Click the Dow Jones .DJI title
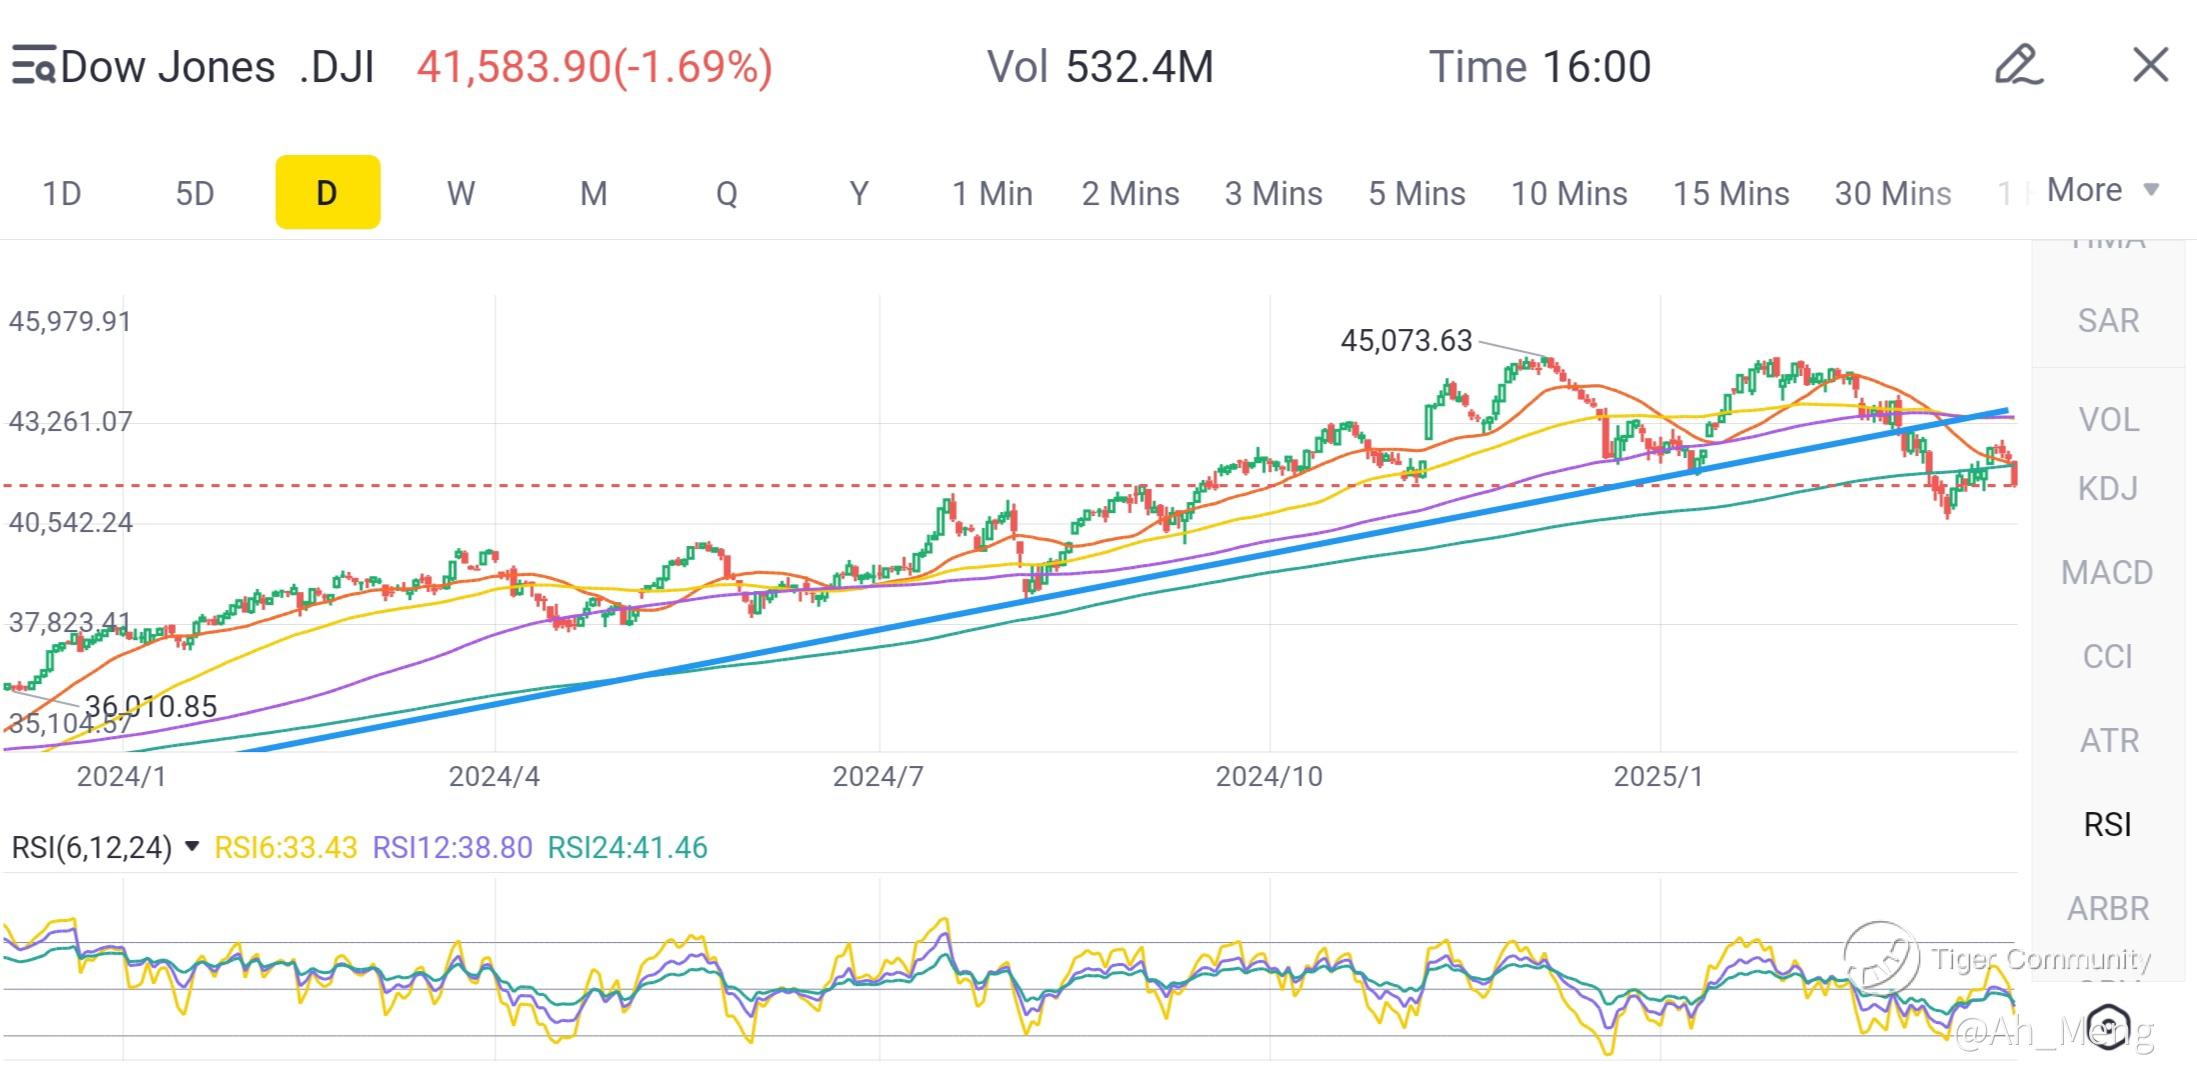This screenshot has height=1080, width=2197. coord(217,67)
